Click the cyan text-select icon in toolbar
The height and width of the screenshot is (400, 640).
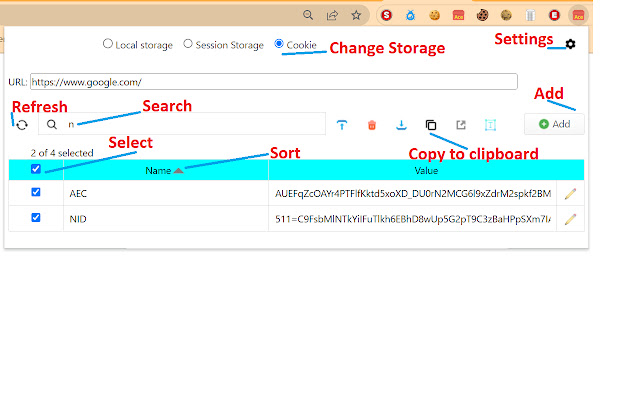pyautogui.click(x=490, y=125)
